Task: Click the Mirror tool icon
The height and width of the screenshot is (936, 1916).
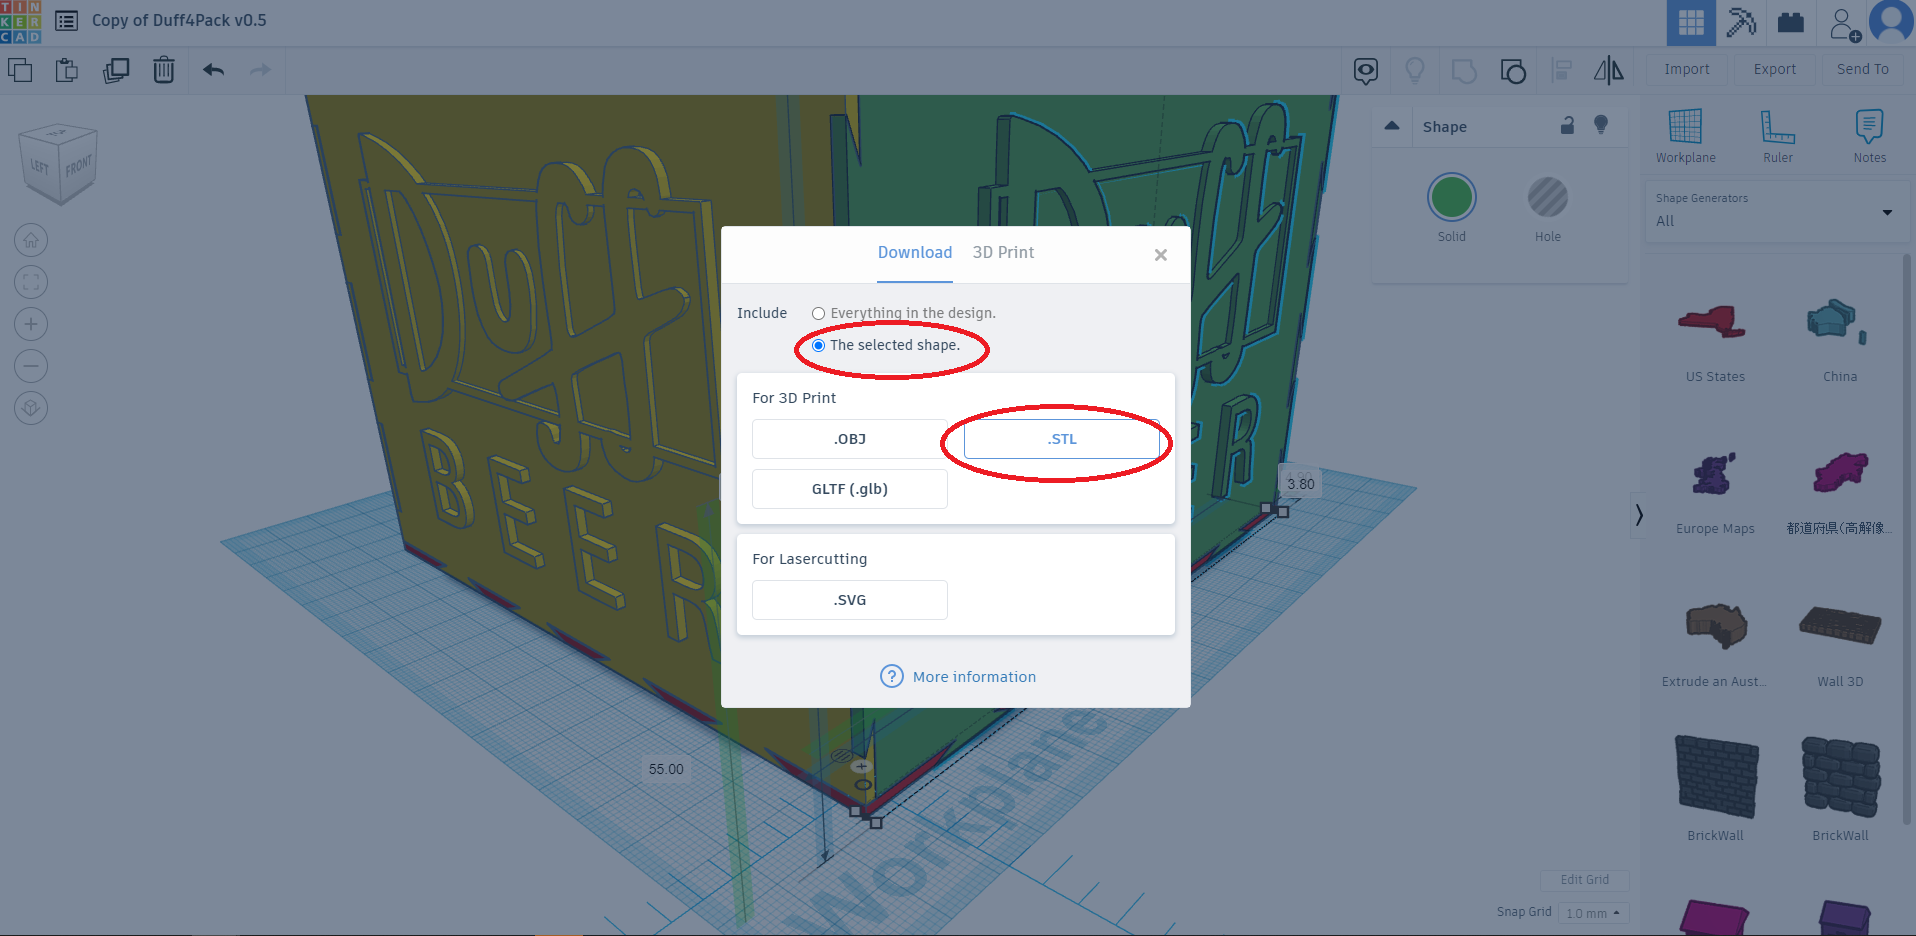Action: (x=1609, y=70)
